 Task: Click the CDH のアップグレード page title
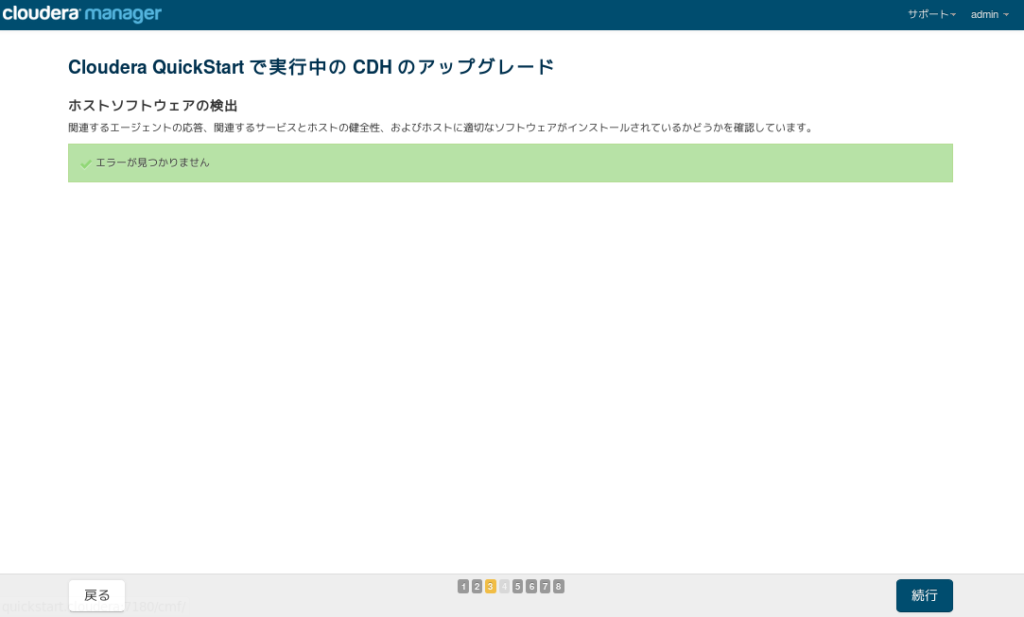[x=311, y=67]
